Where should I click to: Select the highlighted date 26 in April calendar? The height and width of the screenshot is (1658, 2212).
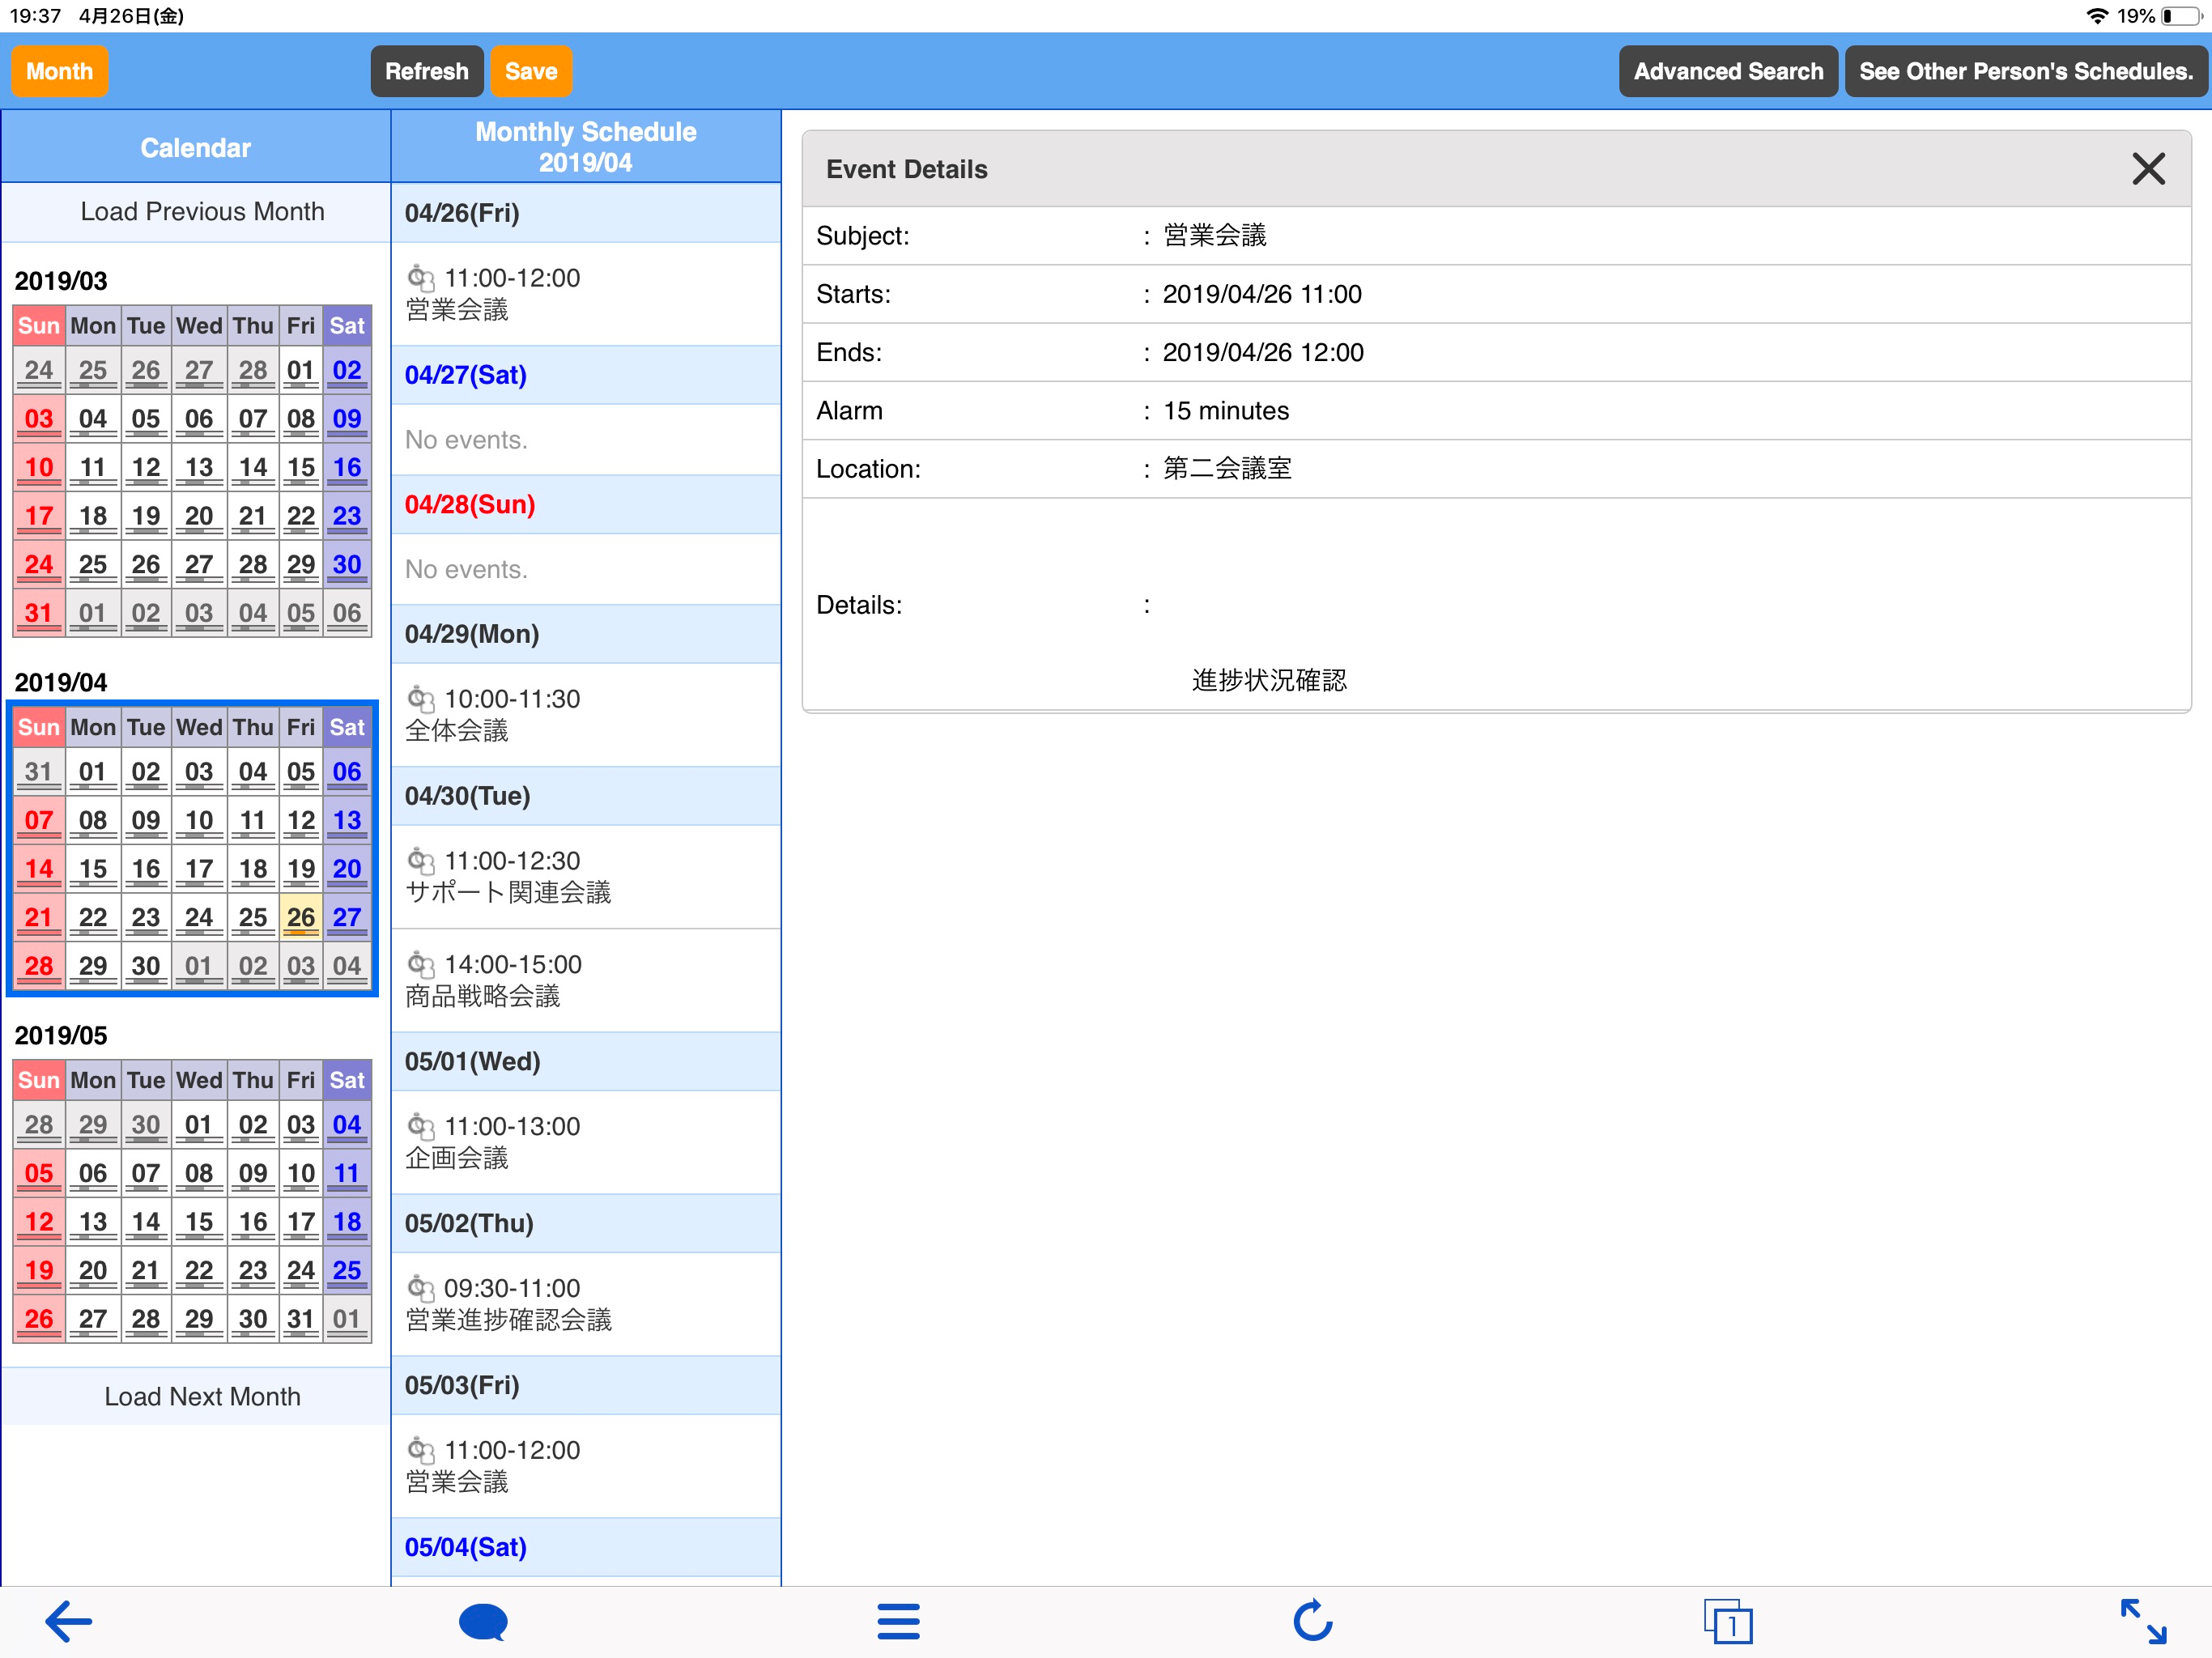[300, 917]
